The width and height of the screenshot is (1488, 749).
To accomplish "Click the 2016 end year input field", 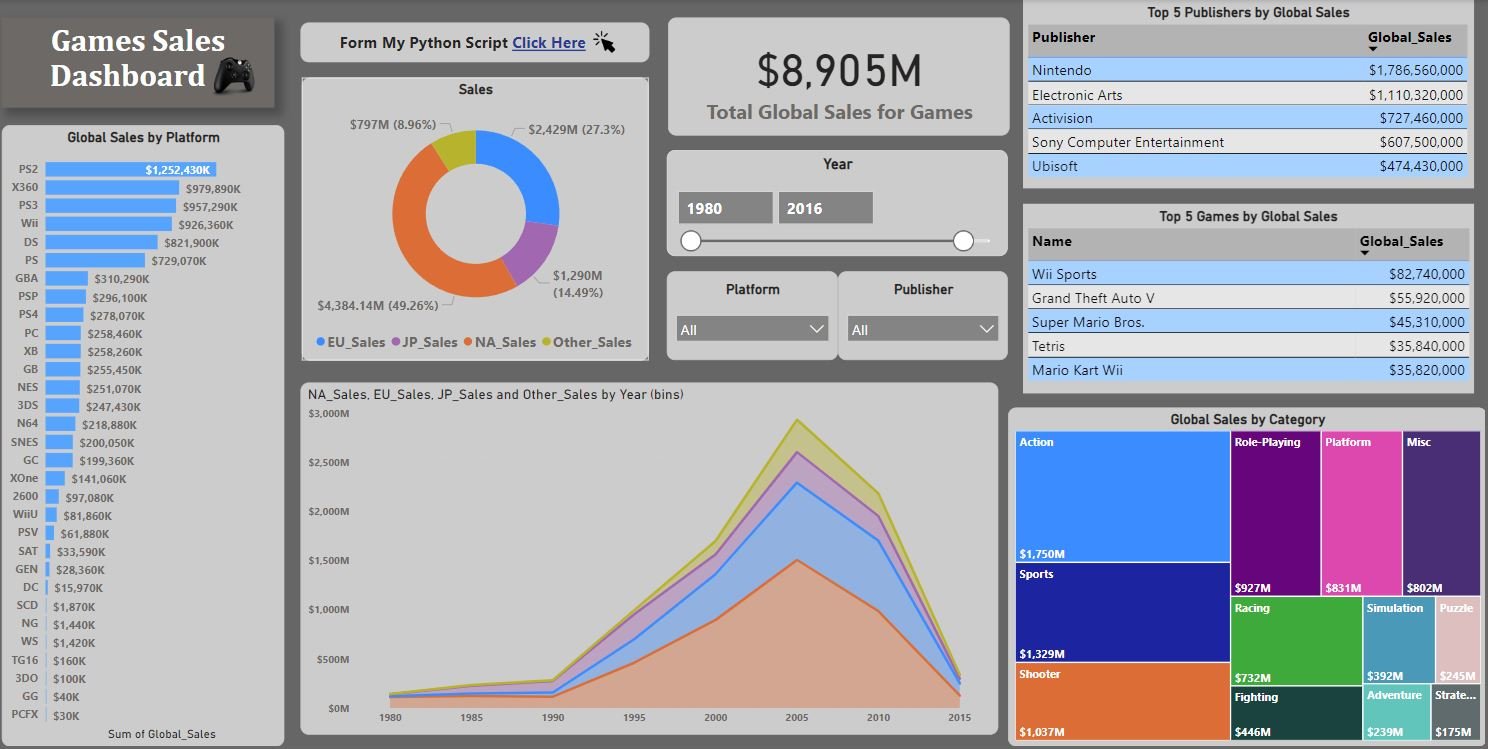I will (825, 208).
